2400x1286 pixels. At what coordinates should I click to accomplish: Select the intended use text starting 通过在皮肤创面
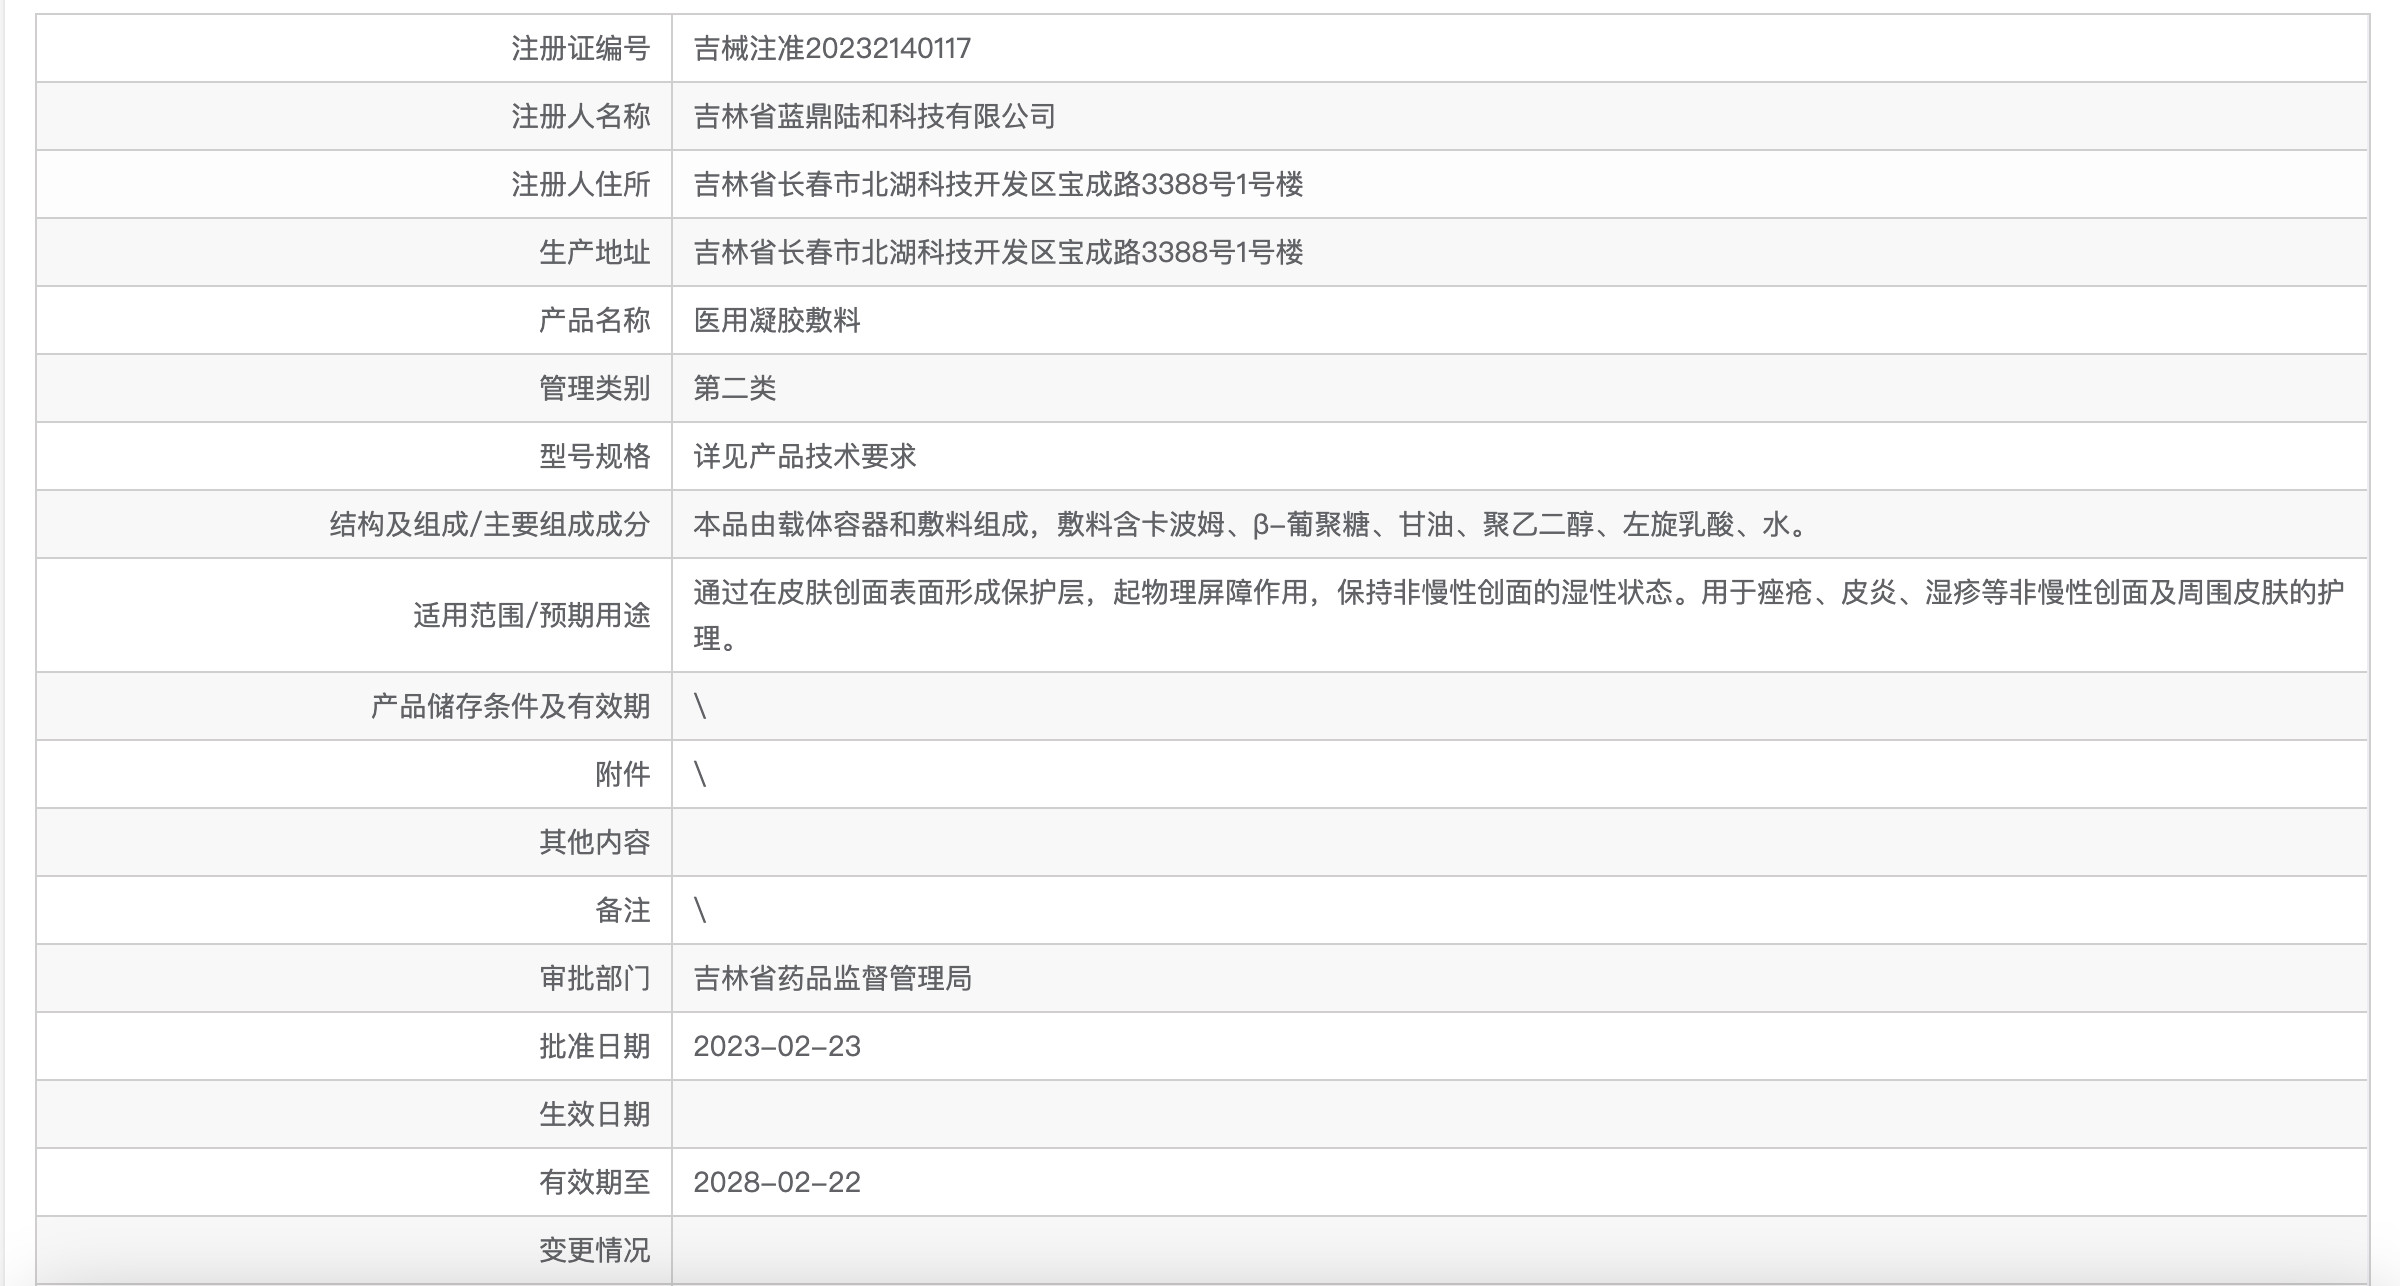(x=1519, y=615)
